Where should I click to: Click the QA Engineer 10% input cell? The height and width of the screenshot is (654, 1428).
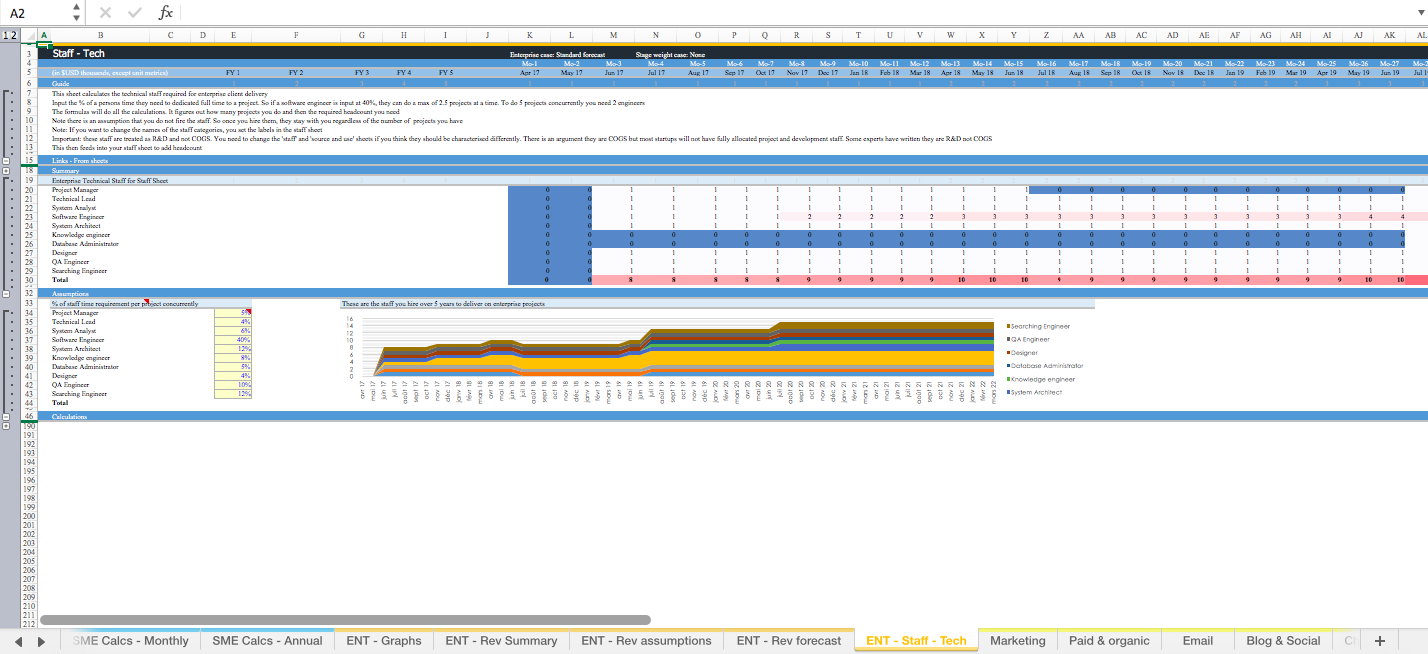tap(233, 385)
